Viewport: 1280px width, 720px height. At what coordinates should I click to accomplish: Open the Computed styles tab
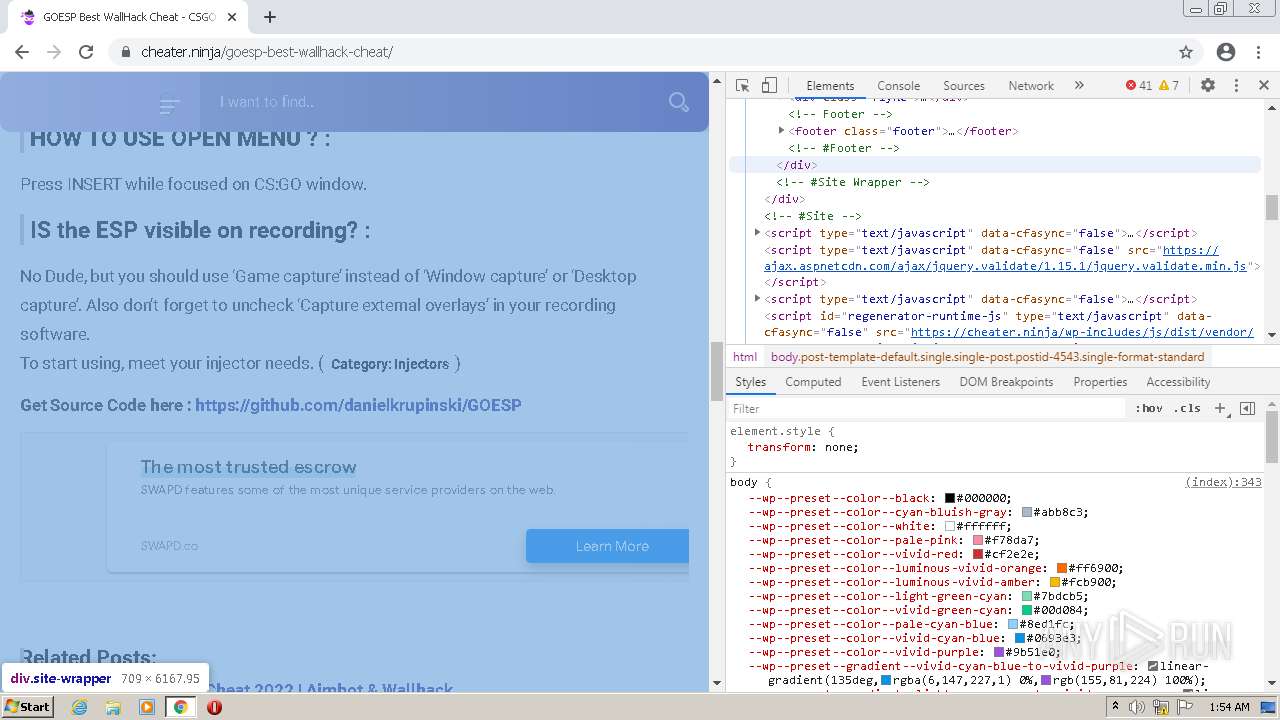click(x=813, y=382)
